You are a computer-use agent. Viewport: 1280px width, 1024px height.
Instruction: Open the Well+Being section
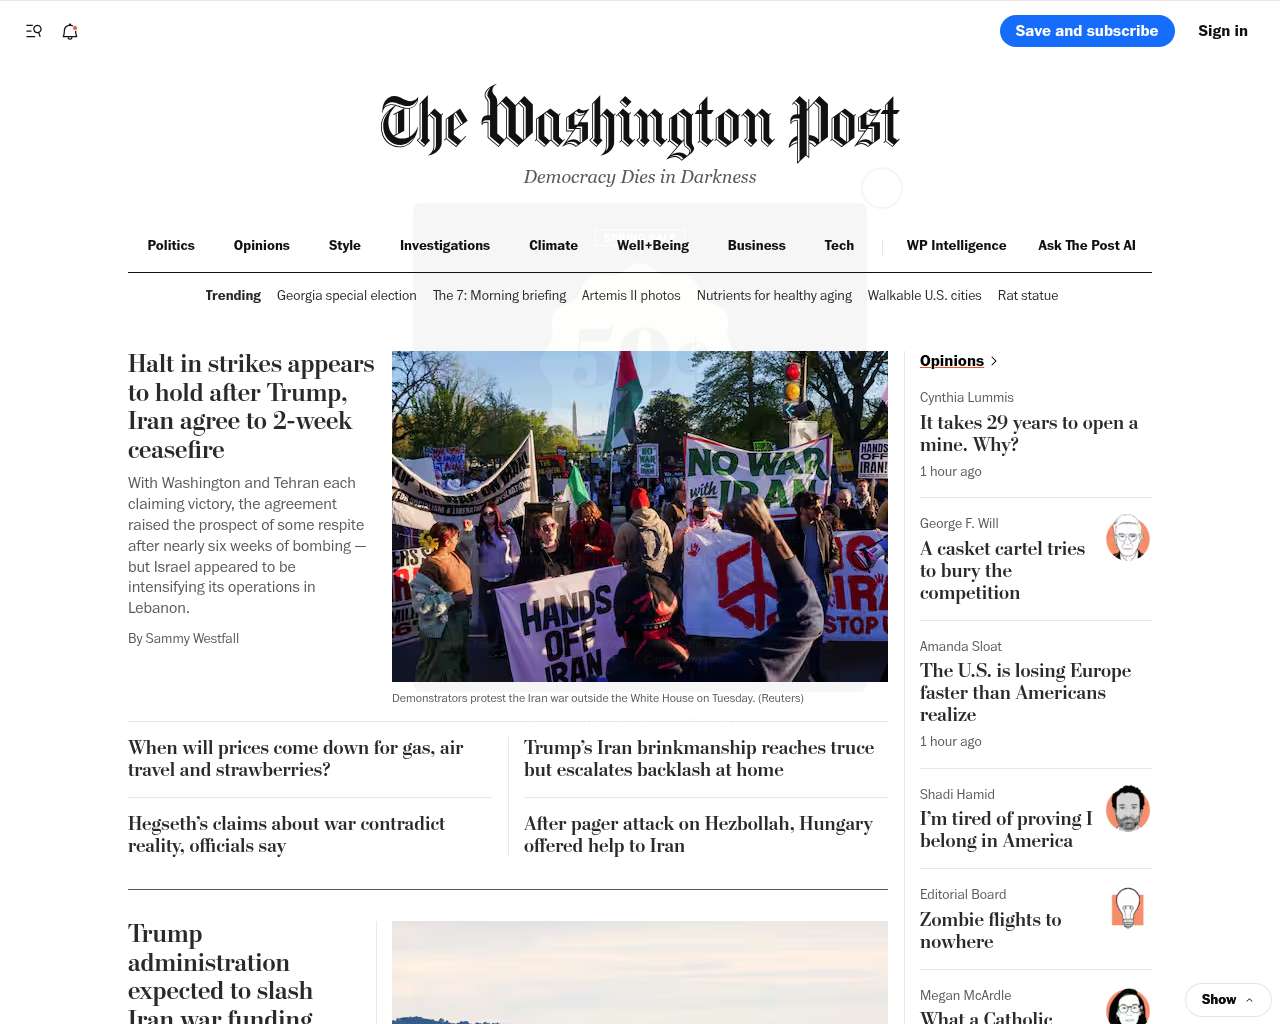pos(653,245)
